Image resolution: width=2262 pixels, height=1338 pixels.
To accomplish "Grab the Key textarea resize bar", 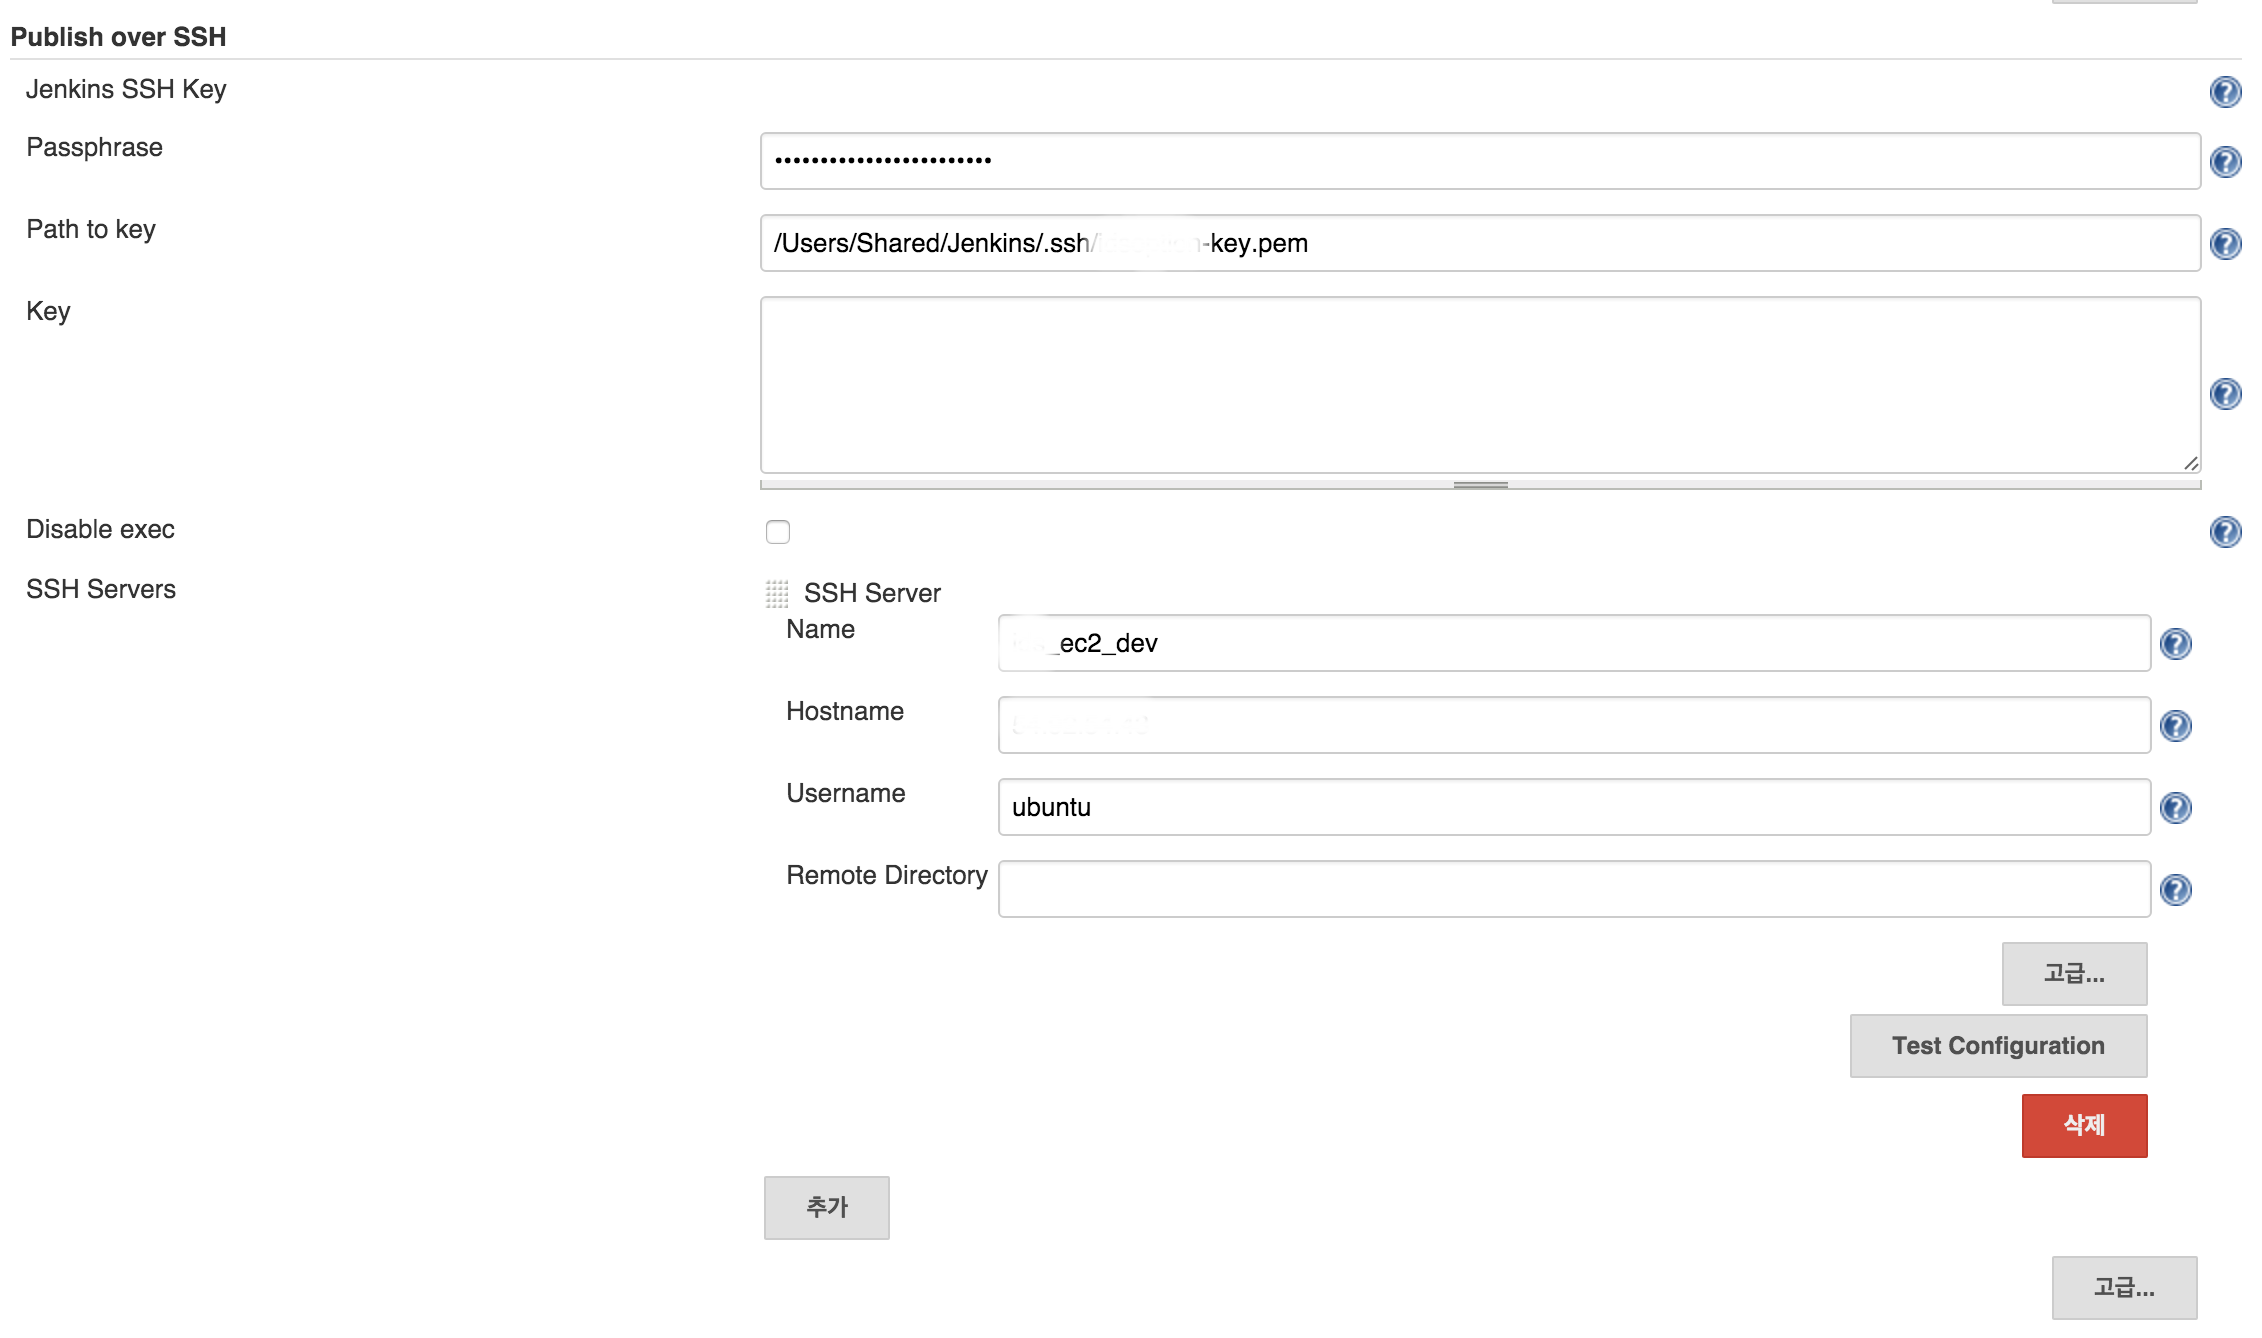I will tap(1480, 485).
